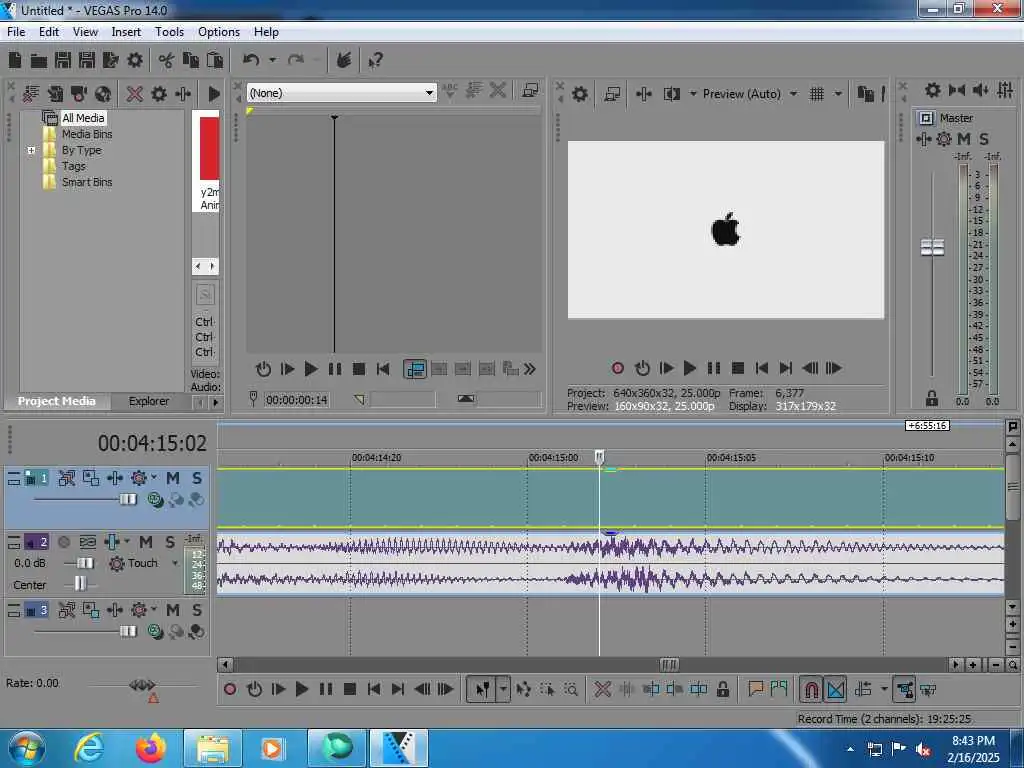Image resolution: width=1024 pixels, height=768 pixels.
Task: Open project Properties gear in main toolbar
Action: tap(135, 61)
